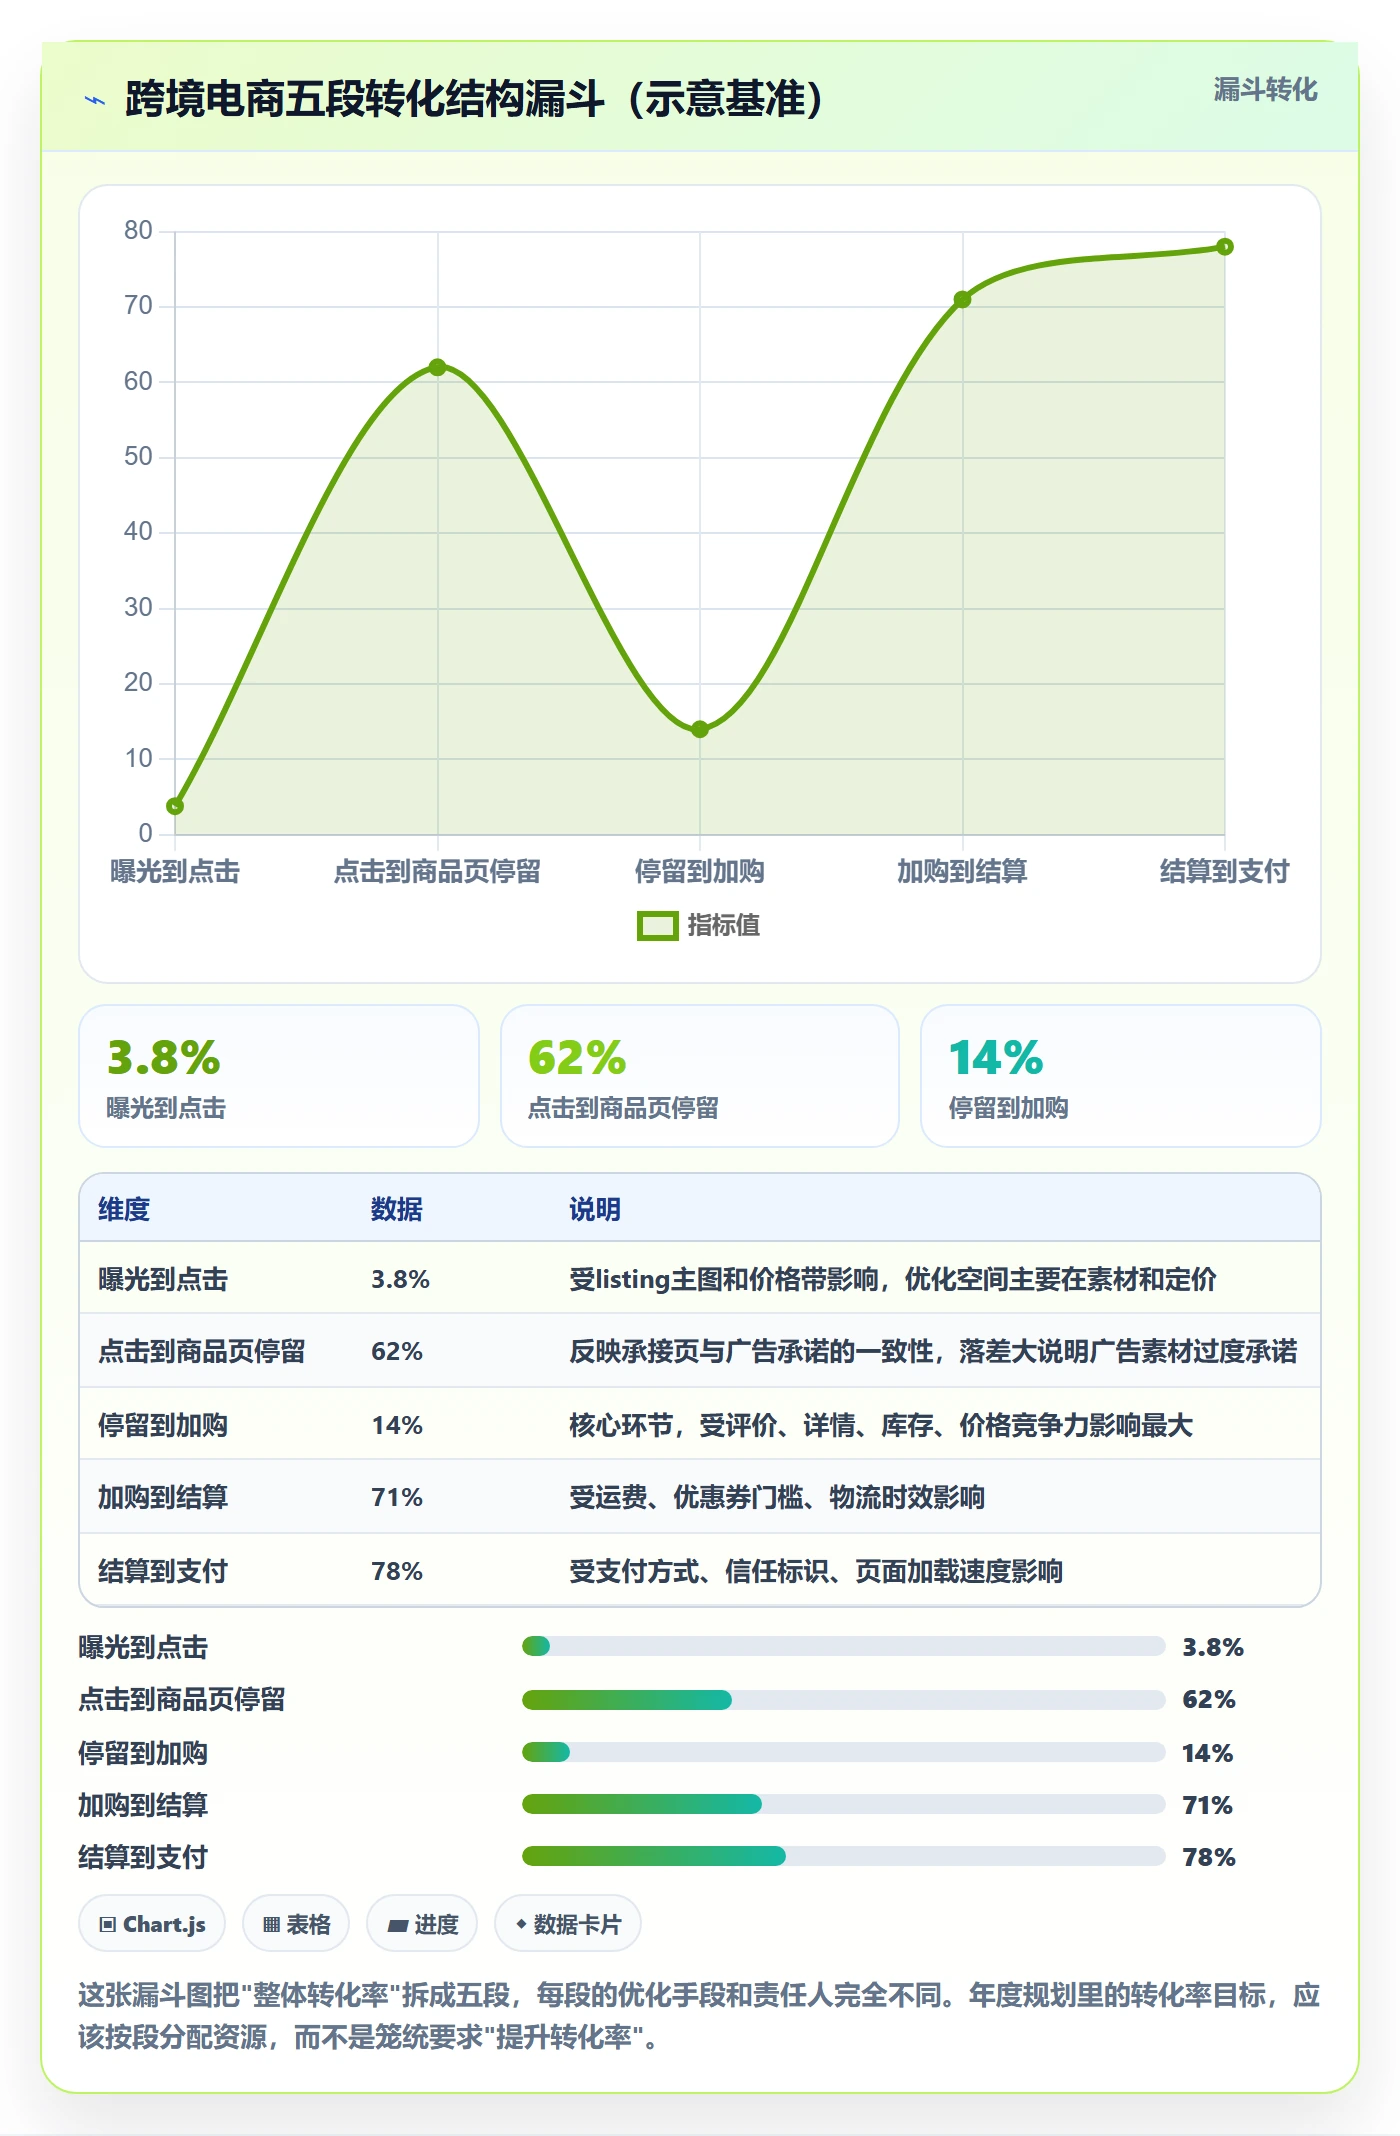Viewport: 1400px width, 2136px height.
Task: Click the 停留到加购 progress bar
Action: point(844,1752)
